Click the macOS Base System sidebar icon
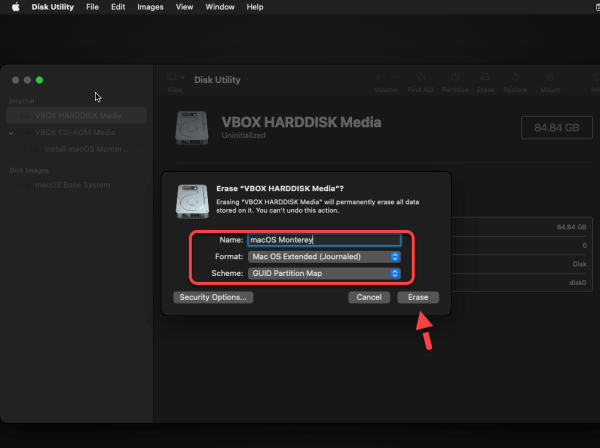Viewport: 600px width, 448px height. pyautogui.click(x=25, y=185)
